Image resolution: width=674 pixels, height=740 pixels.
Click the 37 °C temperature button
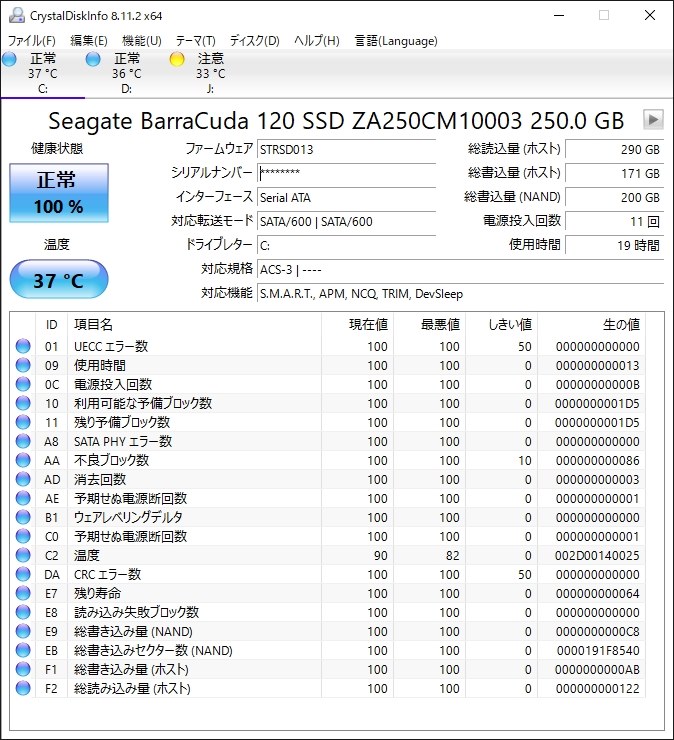click(59, 280)
